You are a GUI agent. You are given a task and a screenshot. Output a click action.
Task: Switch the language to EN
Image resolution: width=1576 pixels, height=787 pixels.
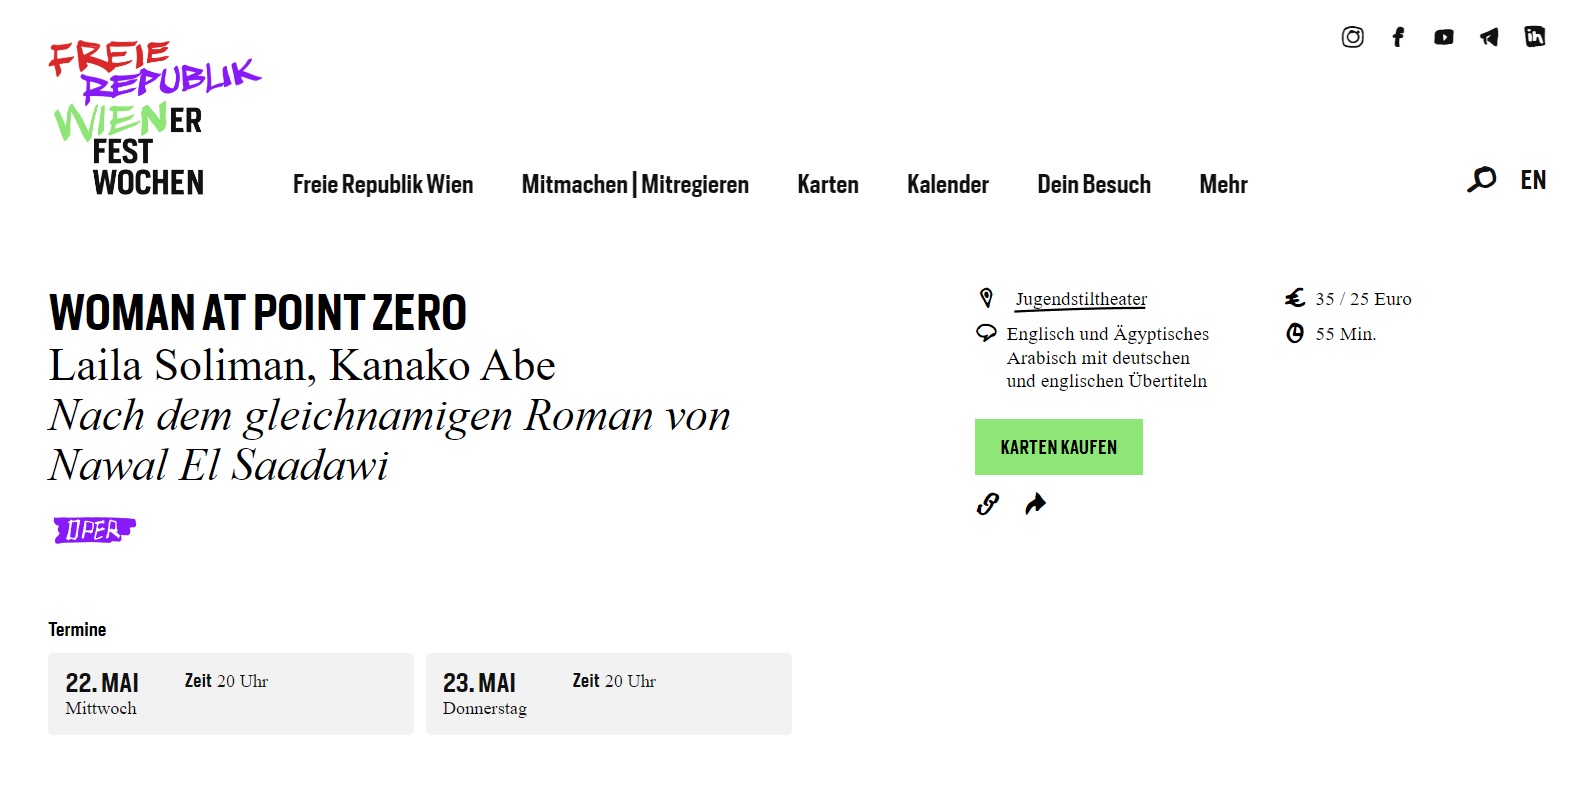(1533, 180)
